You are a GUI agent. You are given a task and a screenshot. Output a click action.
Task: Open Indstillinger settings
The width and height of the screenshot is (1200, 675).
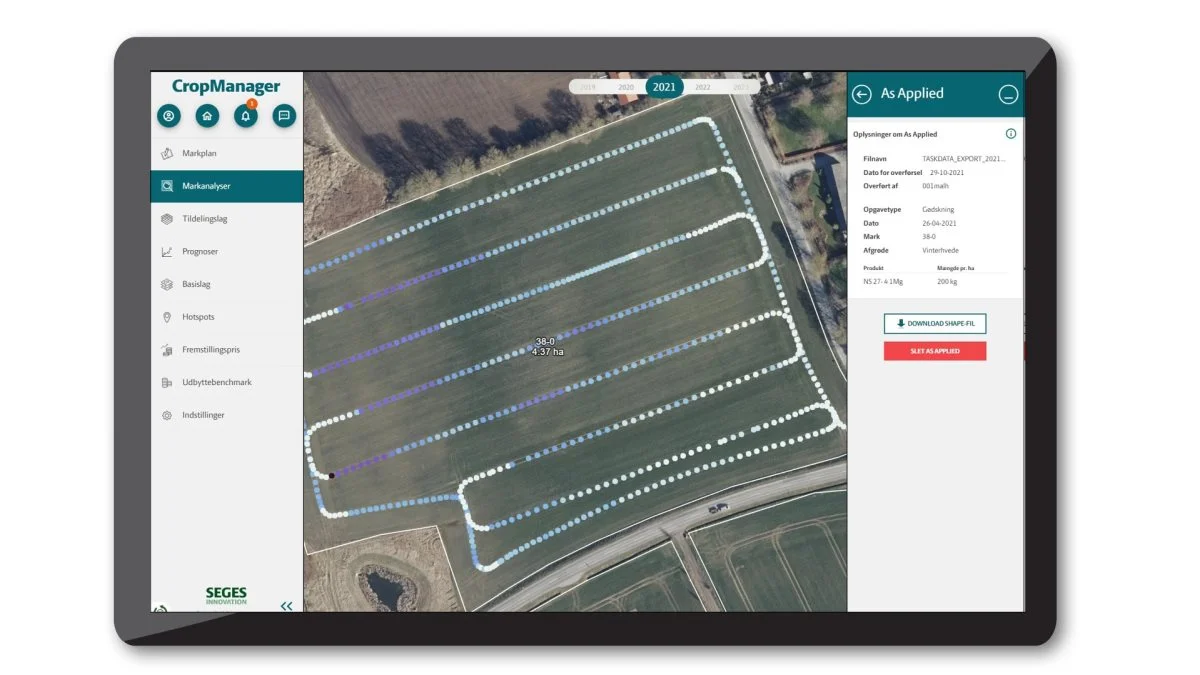(203, 415)
